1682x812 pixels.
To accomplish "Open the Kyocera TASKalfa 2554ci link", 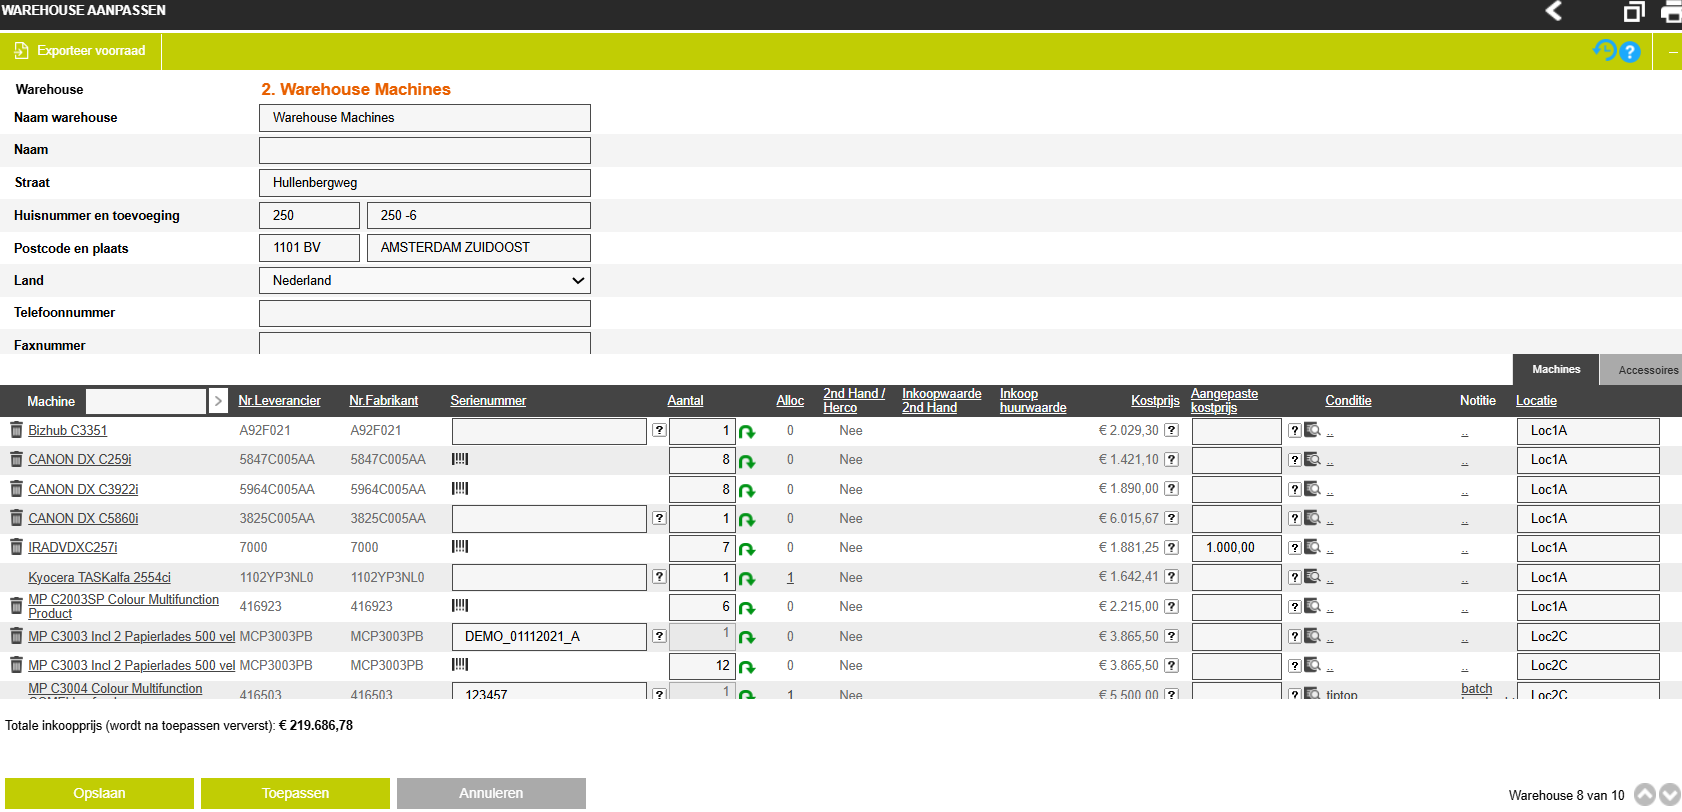I will point(99,578).
